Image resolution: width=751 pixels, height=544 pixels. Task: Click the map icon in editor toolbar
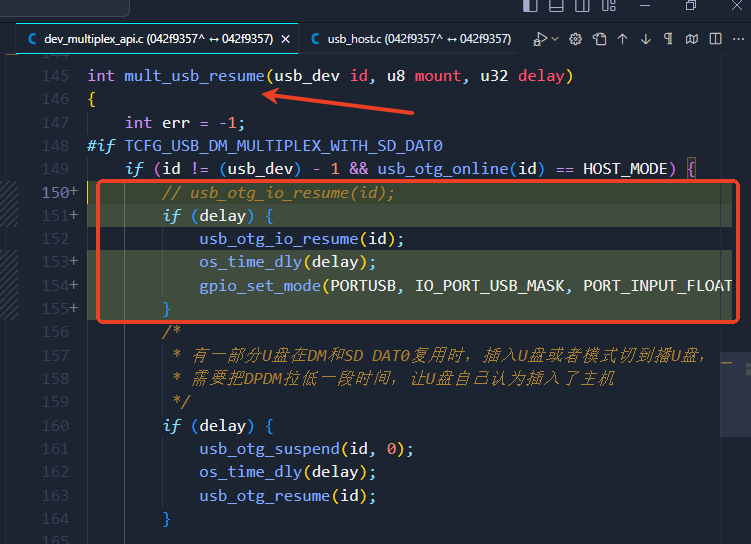click(x=692, y=39)
